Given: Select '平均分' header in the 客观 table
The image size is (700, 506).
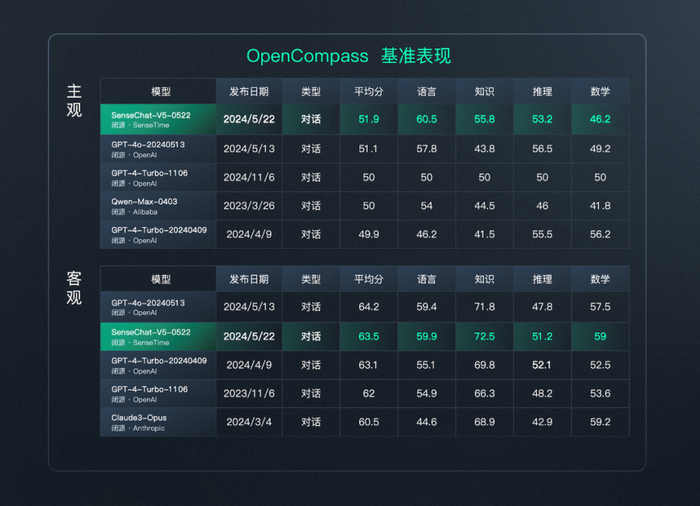Looking at the screenshot, I should pyautogui.click(x=369, y=279).
